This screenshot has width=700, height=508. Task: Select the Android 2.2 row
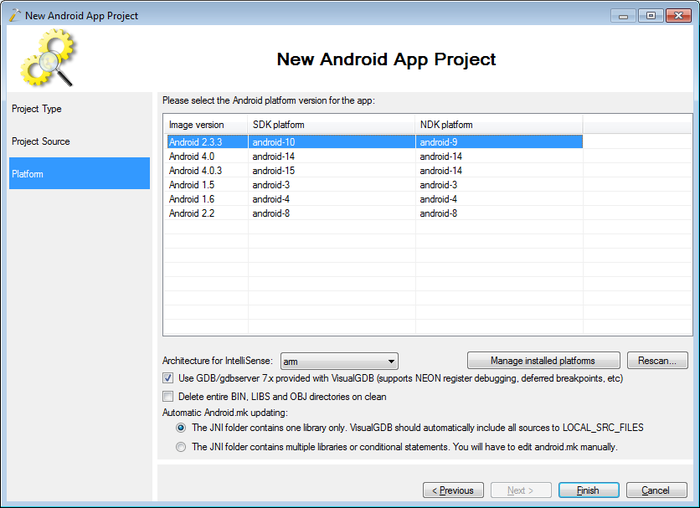pyautogui.click(x=375, y=213)
